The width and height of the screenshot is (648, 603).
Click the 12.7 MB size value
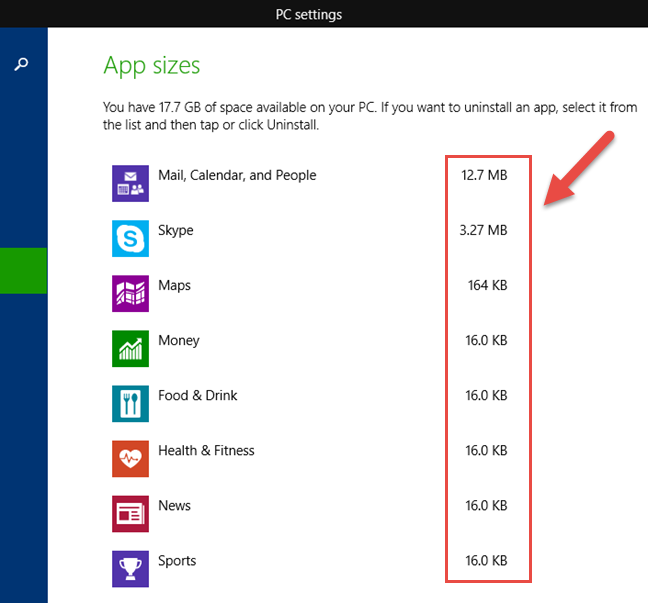pyautogui.click(x=484, y=175)
